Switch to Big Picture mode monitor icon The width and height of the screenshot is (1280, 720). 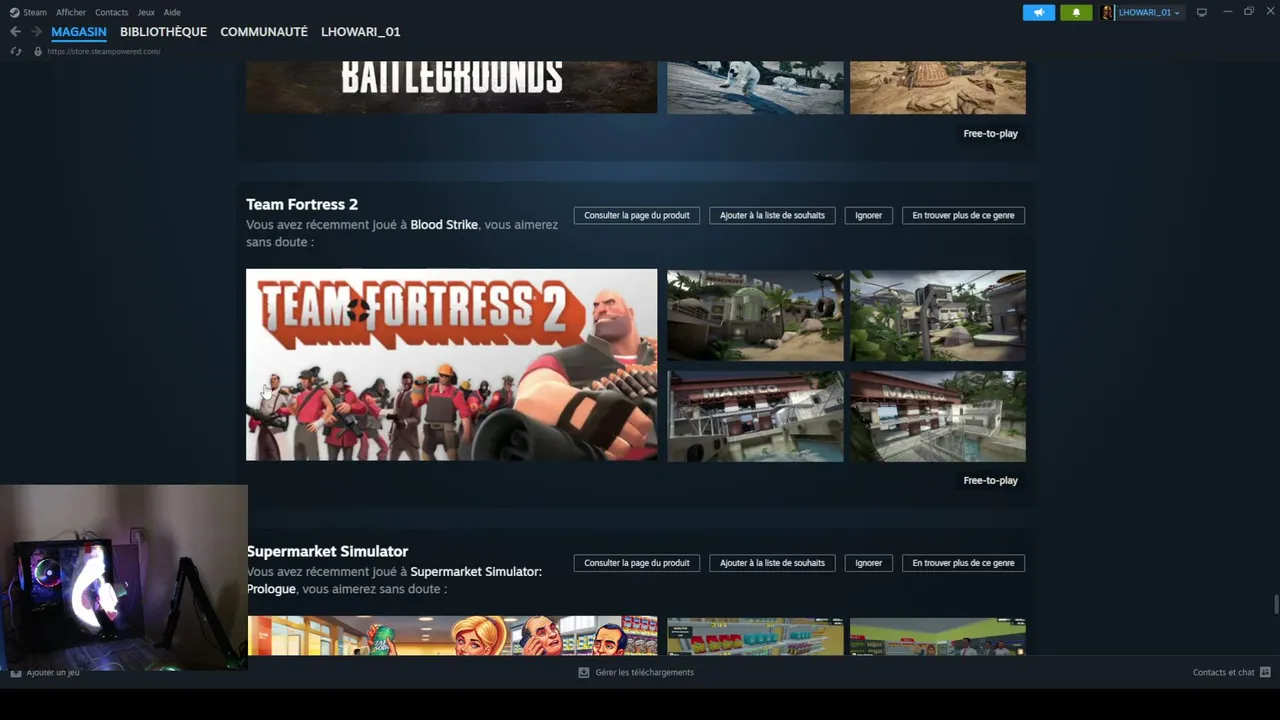(x=1202, y=12)
